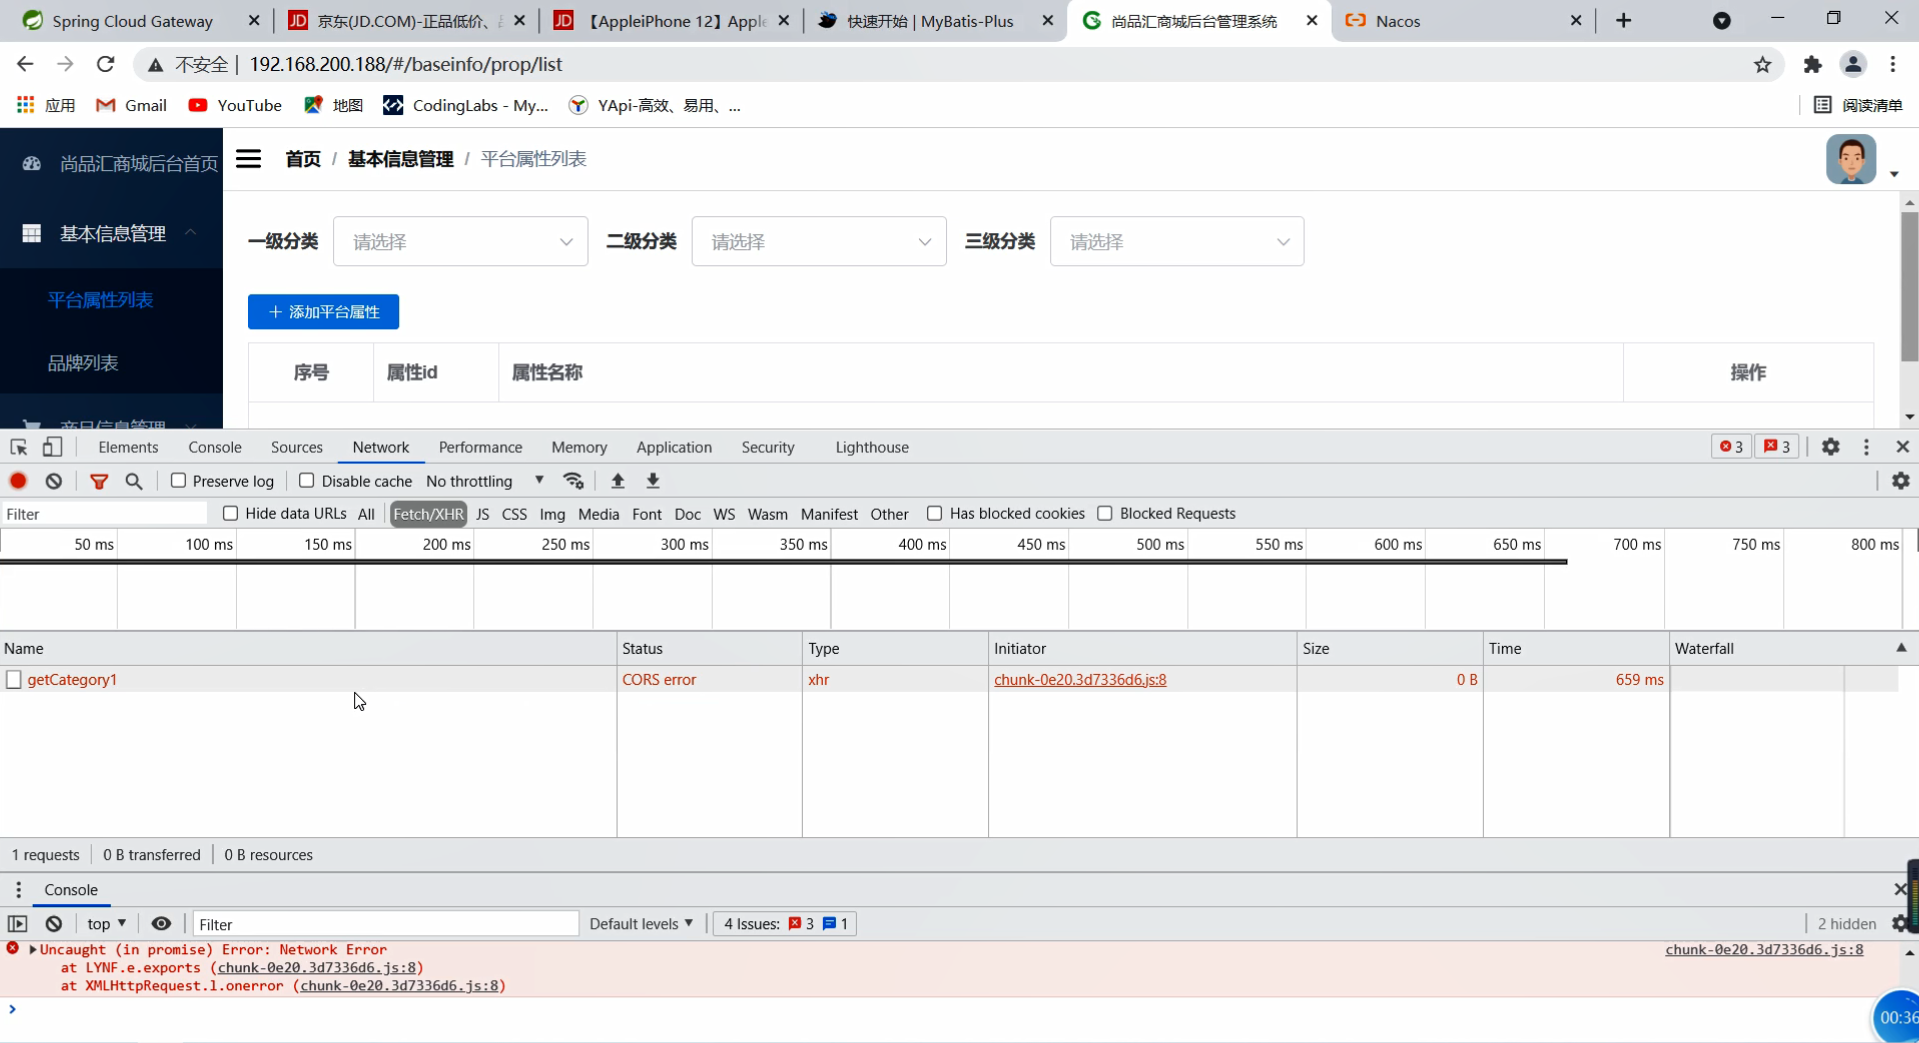Select the getCategory1 request name
The width and height of the screenshot is (1919, 1043).
point(72,680)
